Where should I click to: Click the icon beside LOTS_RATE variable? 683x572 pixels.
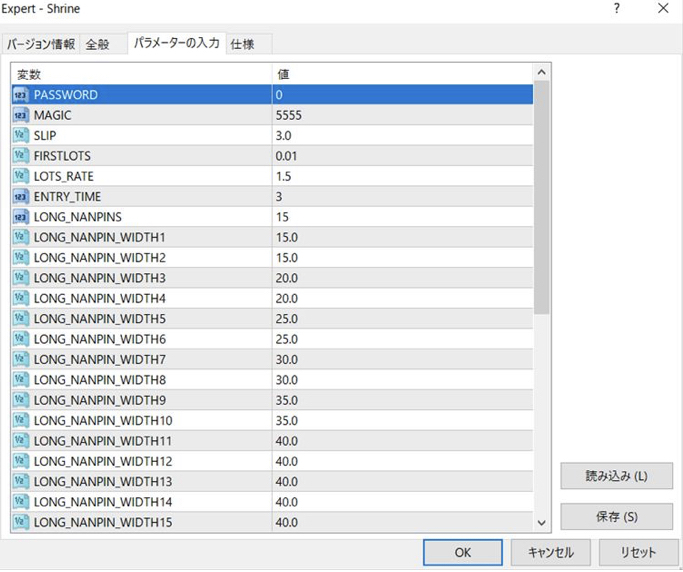(21, 176)
